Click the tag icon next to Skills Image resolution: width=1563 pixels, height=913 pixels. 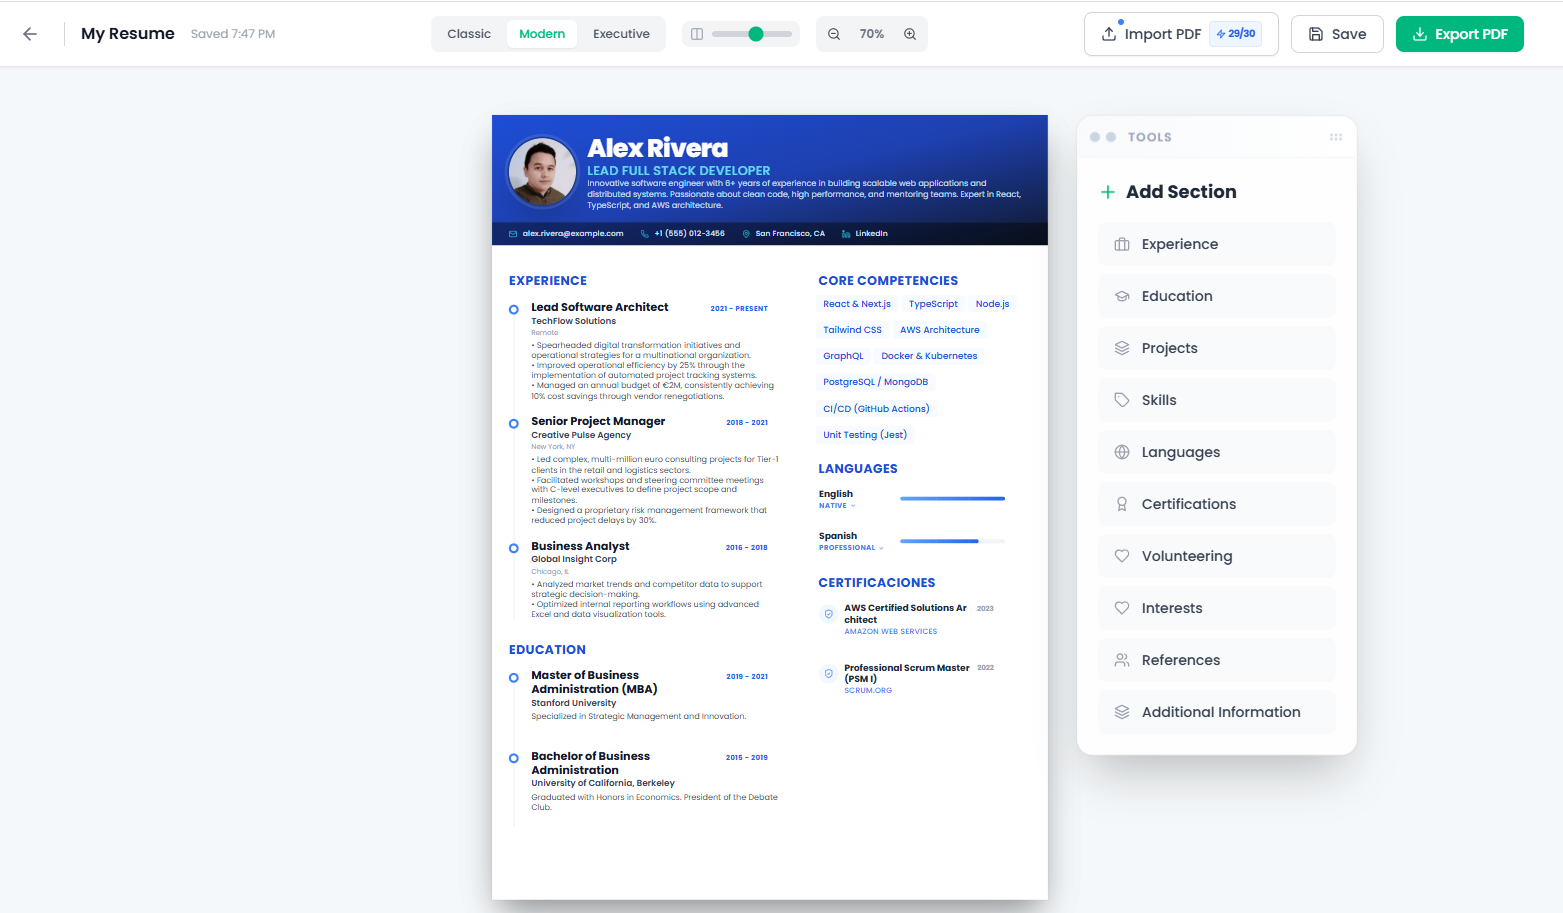pyautogui.click(x=1122, y=400)
